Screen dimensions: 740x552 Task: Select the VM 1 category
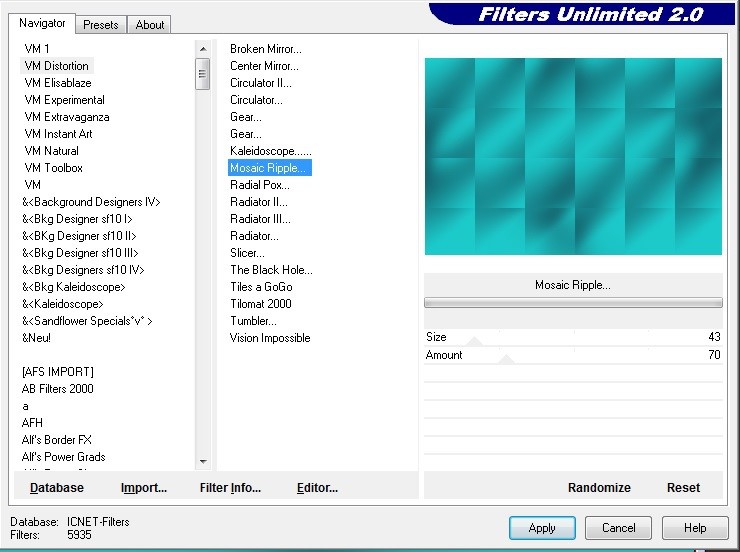37,49
